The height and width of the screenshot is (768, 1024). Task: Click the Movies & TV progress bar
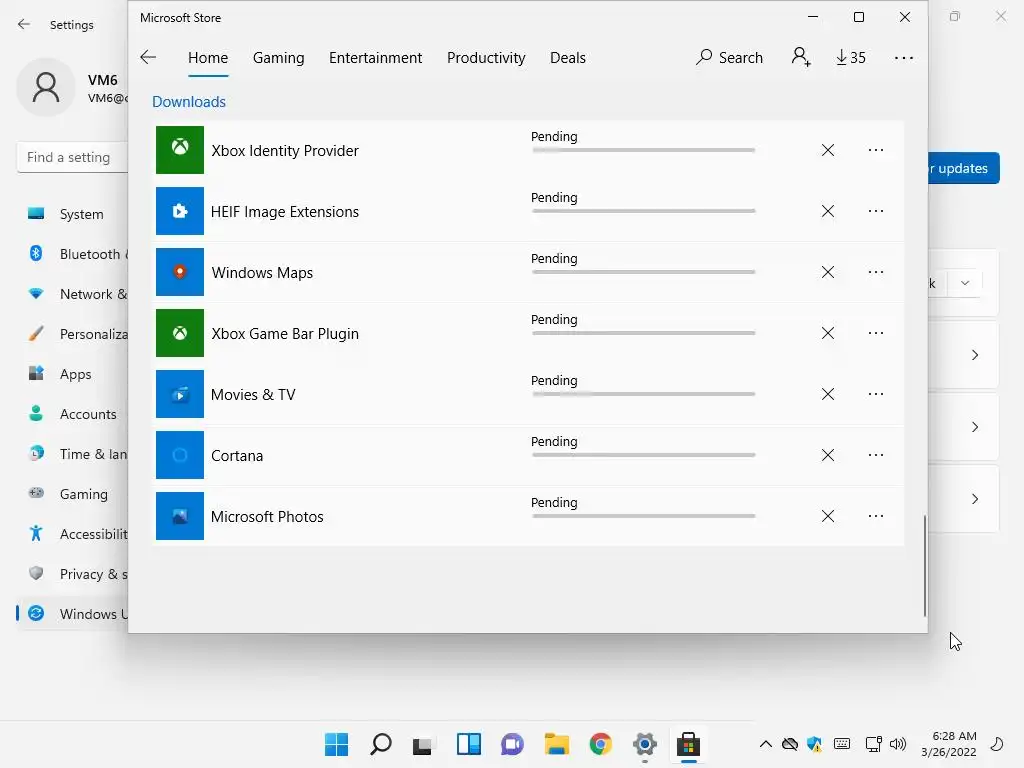(643, 394)
